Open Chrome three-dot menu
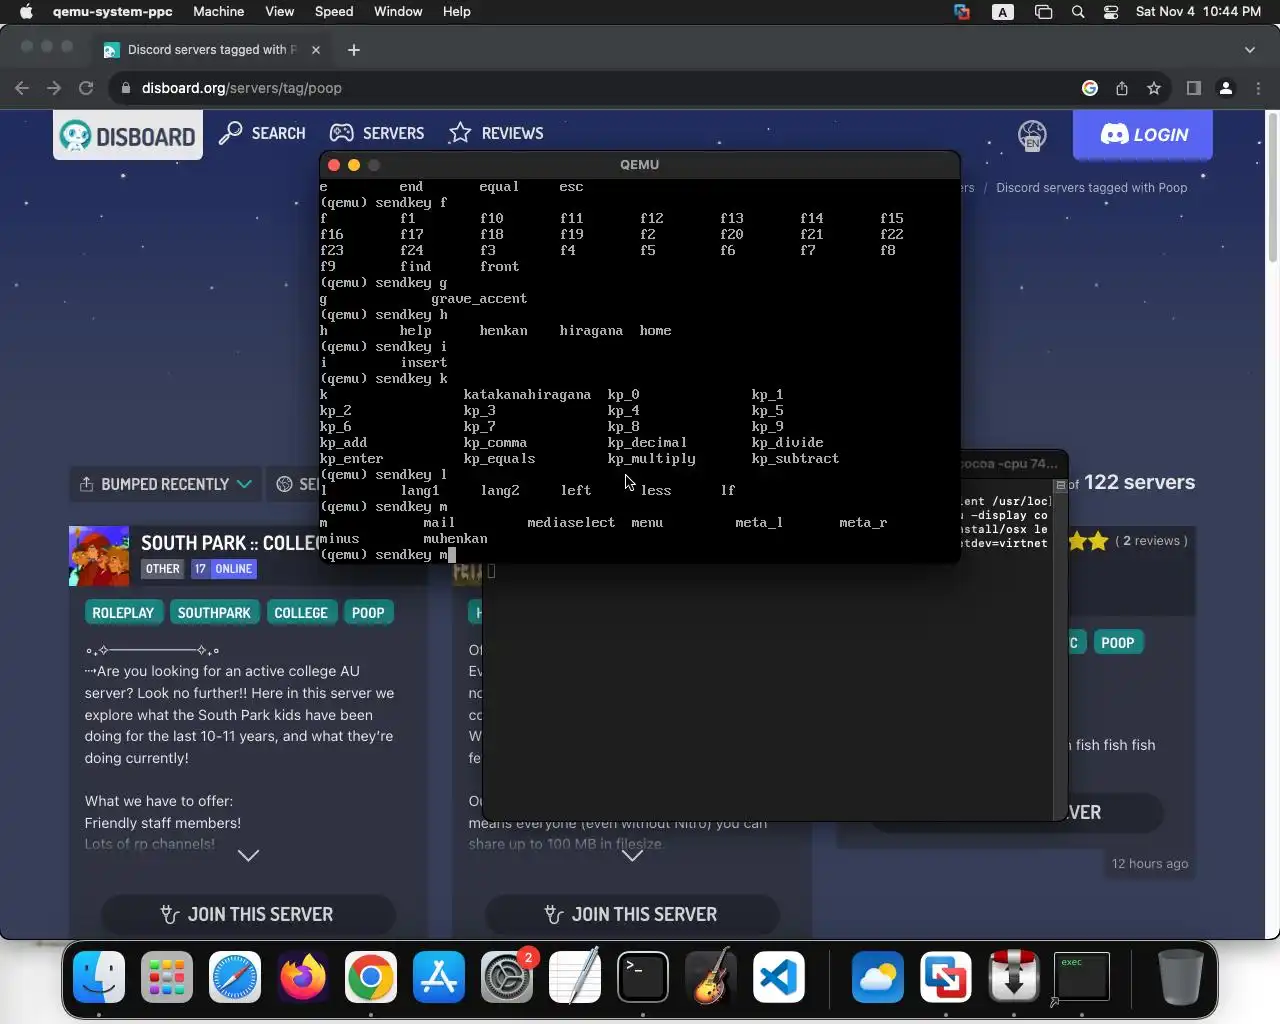This screenshot has height=1024, width=1280. 1258,88
